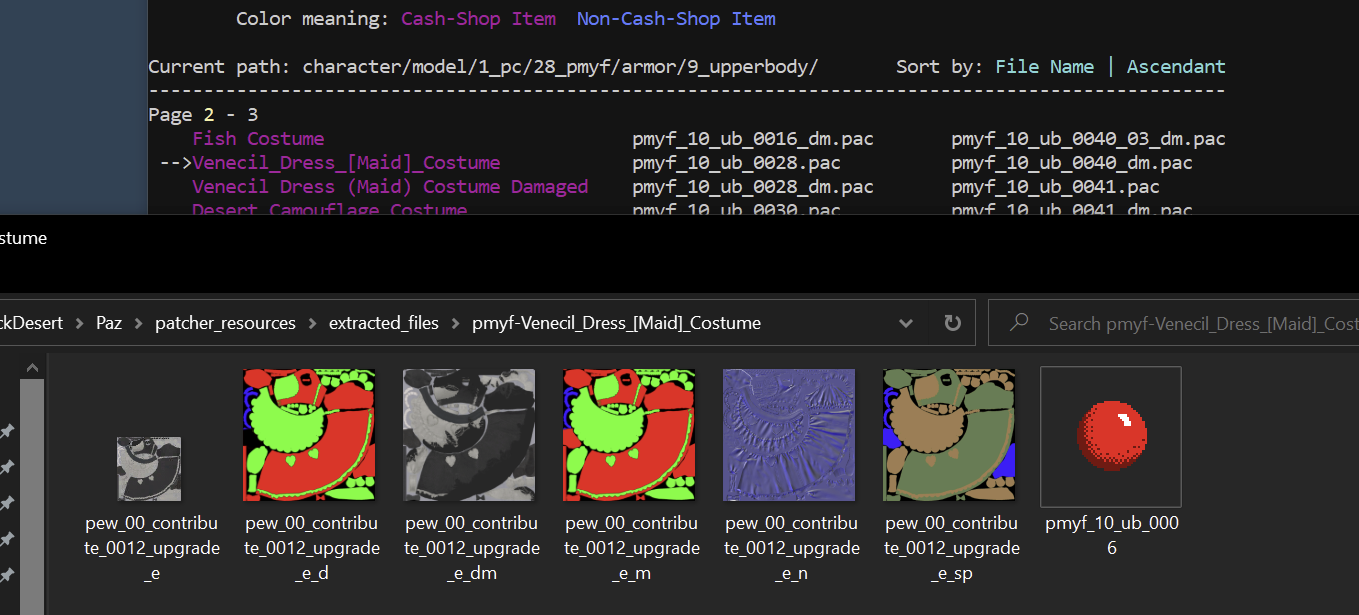The image size is (1359, 615).
Task: Open the address bar history dropdown
Action: point(906,323)
